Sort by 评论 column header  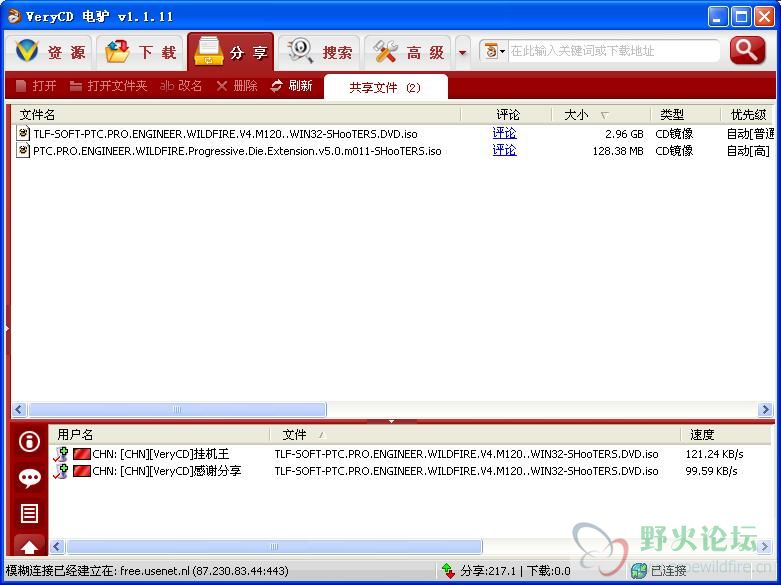click(507, 115)
